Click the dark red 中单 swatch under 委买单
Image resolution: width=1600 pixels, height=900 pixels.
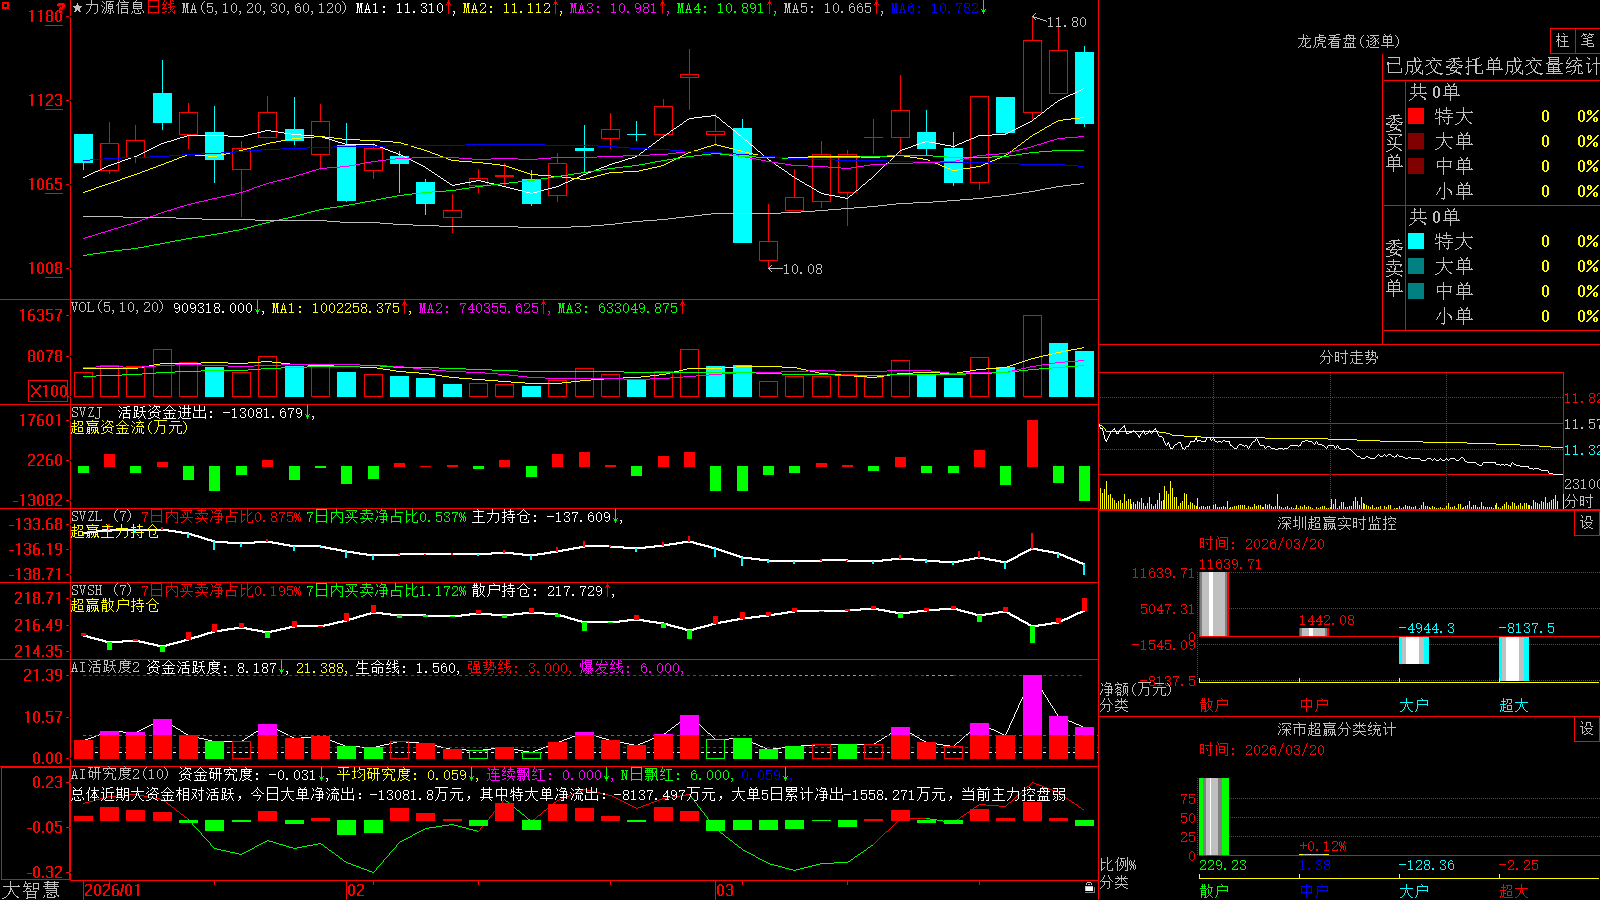(x=1416, y=166)
